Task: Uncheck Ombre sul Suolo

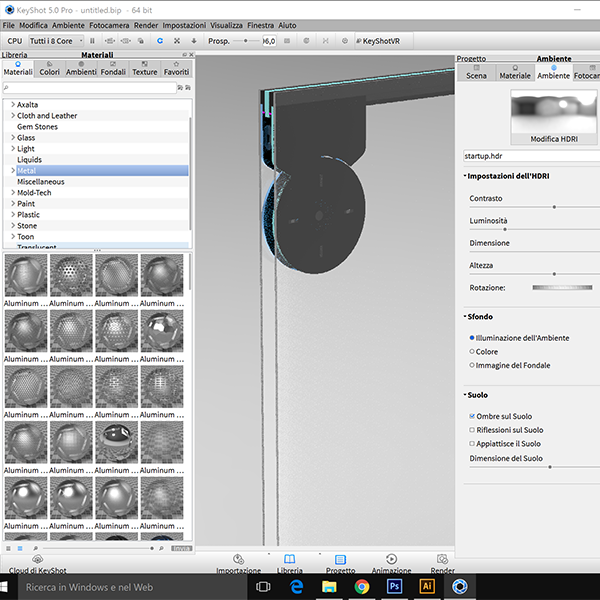Action: 472,416
